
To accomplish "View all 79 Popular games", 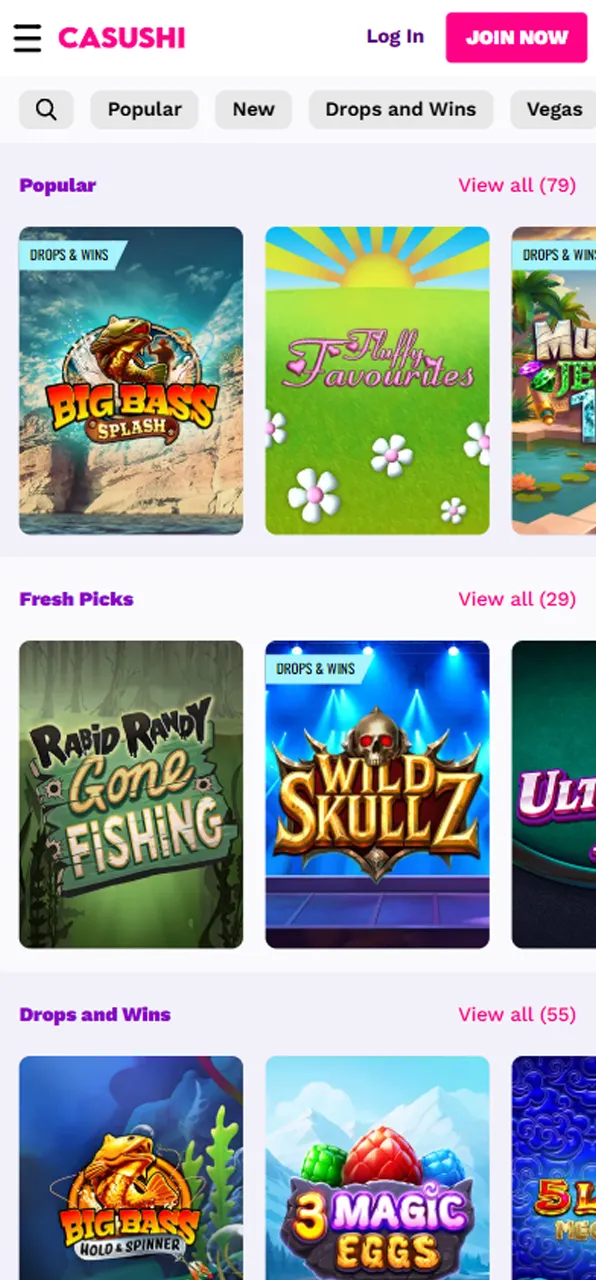I will point(517,185).
